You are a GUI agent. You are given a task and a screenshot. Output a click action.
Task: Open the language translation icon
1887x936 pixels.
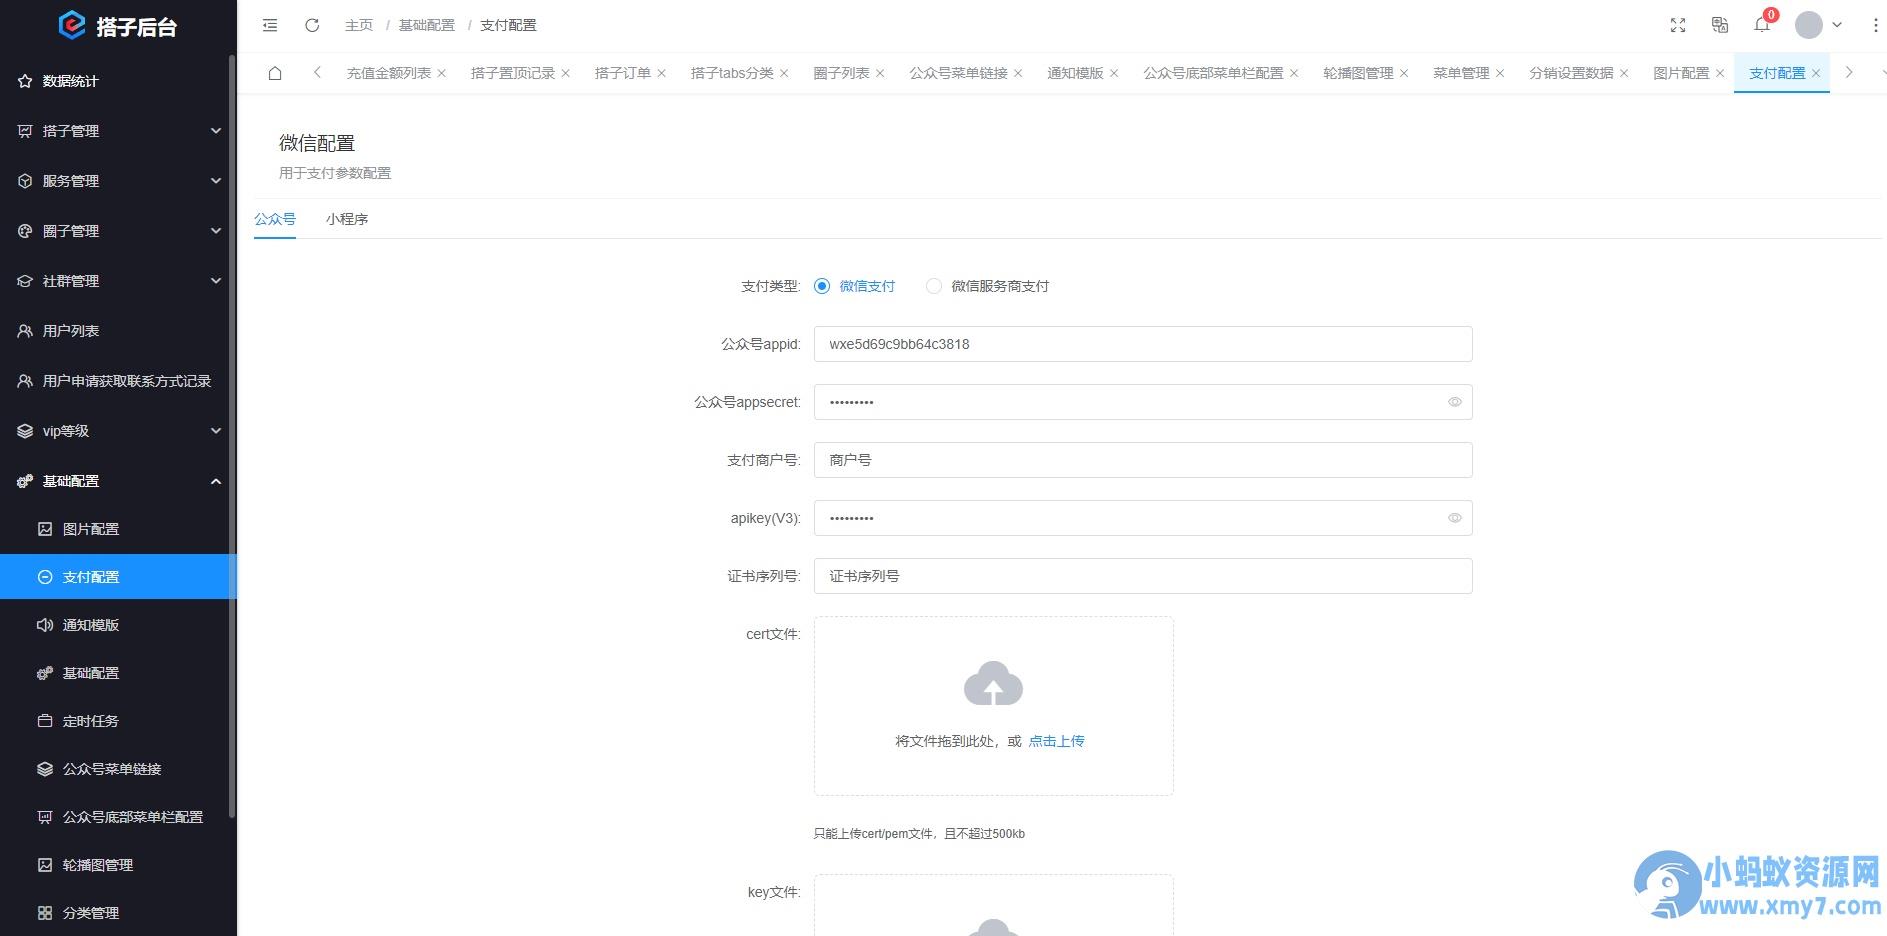pyautogui.click(x=1720, y=25)
